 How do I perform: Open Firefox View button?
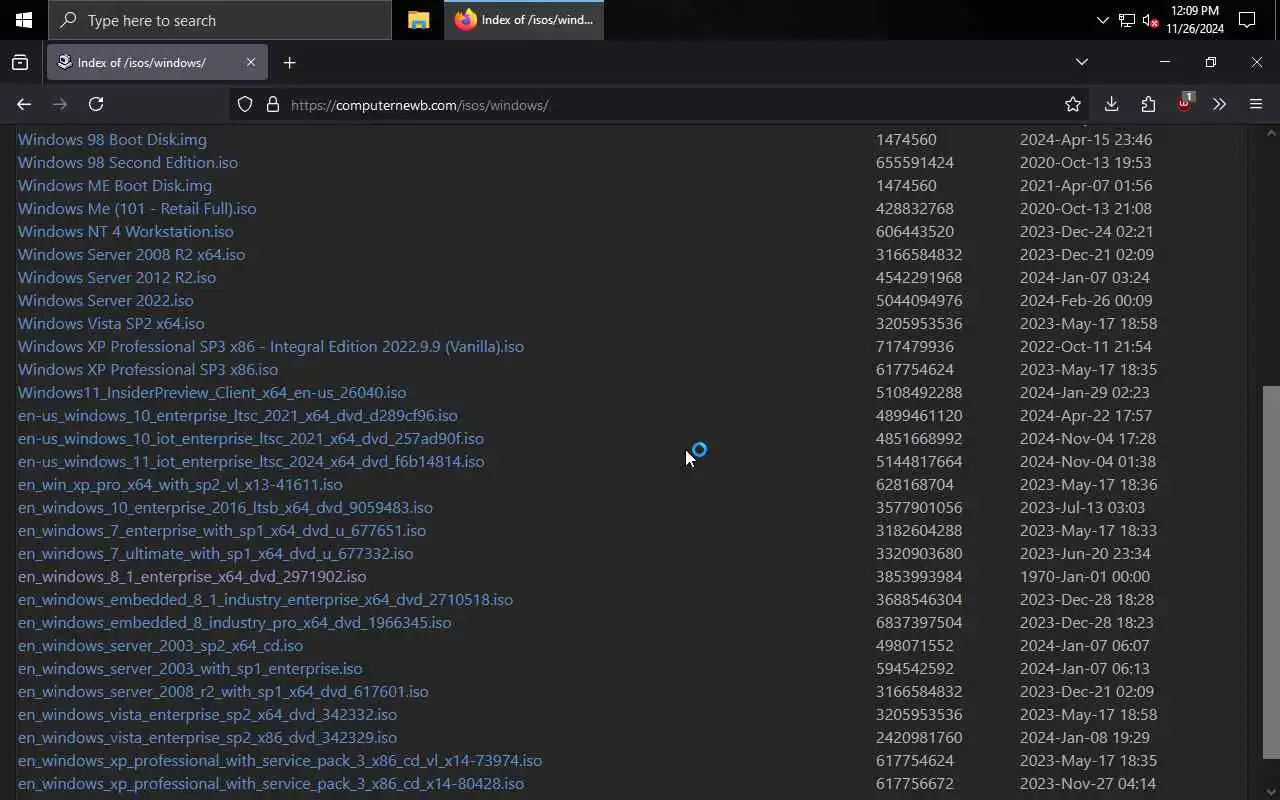20,62
